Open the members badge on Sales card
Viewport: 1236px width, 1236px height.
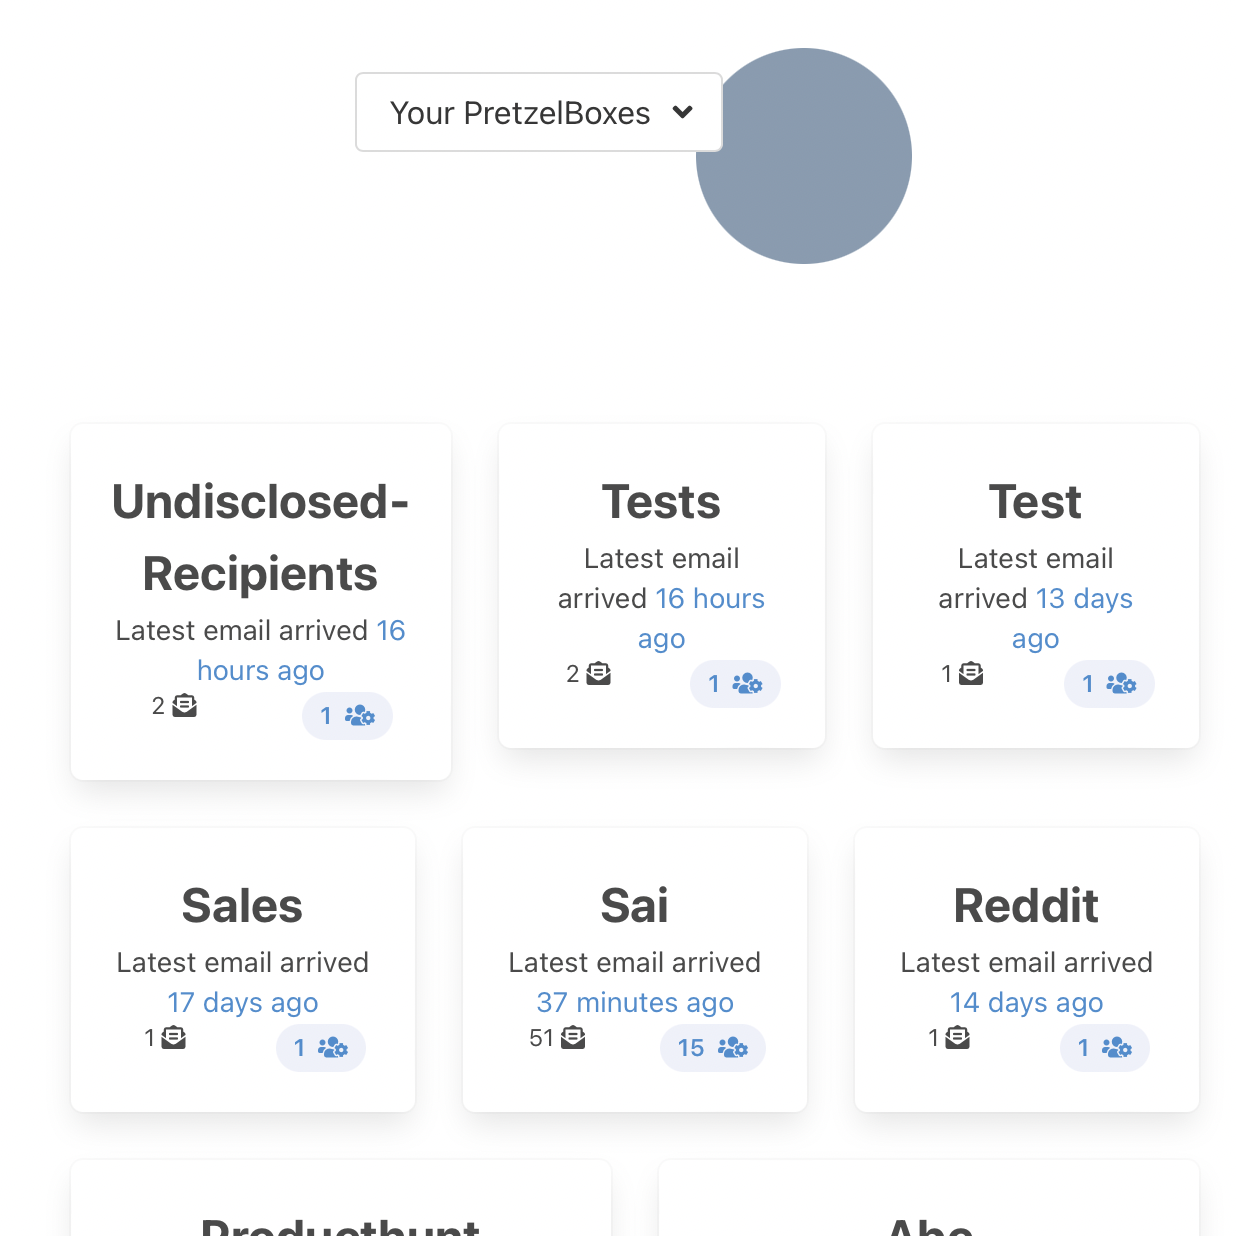coord(321,1048)
